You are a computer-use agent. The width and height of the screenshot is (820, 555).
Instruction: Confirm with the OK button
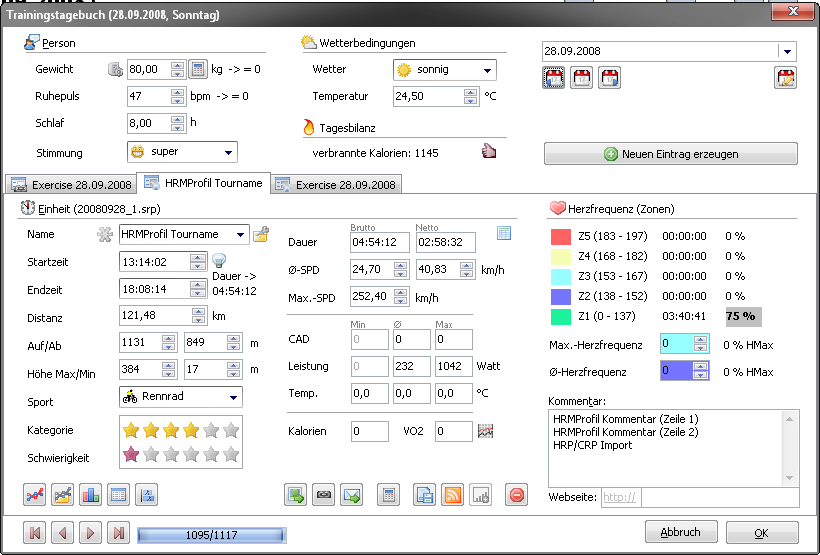point(762,533)
